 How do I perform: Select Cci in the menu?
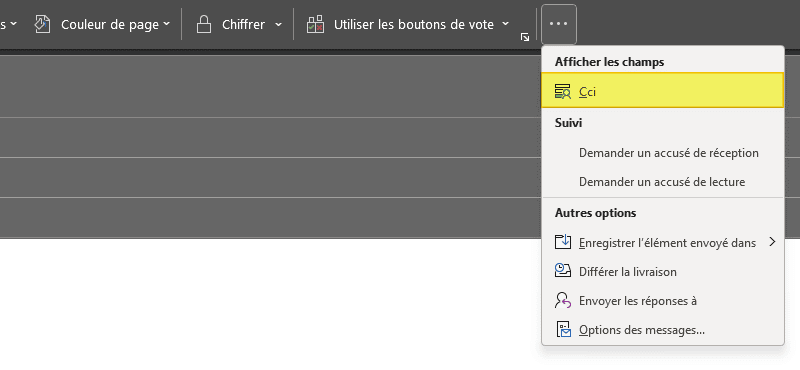[x=662, y=90]
